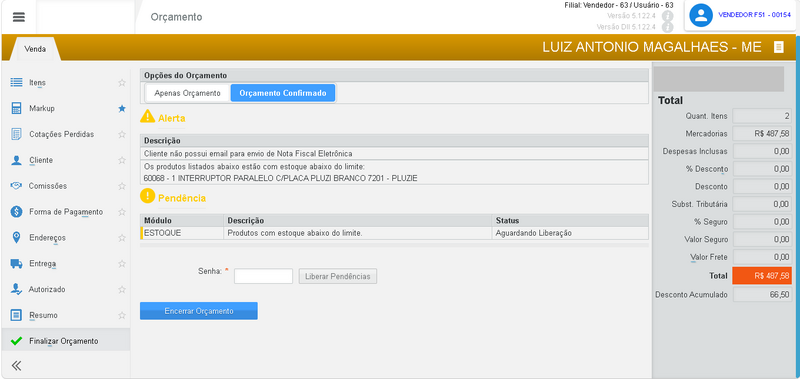Click the Versão 5.122.4 info icon
Viewport: 800px width, 379px height.
click(667, 16)
